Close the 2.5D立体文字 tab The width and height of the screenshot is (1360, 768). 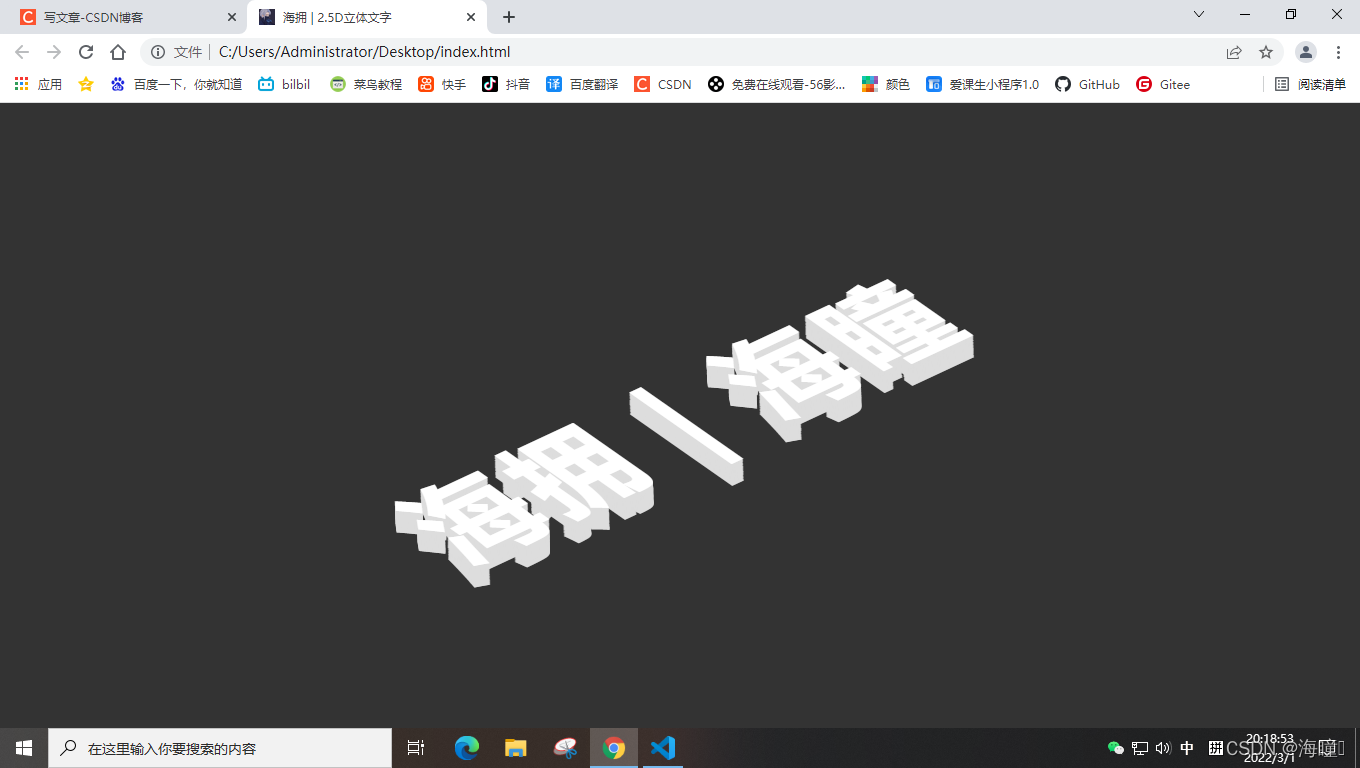click(x=471, y=17)
